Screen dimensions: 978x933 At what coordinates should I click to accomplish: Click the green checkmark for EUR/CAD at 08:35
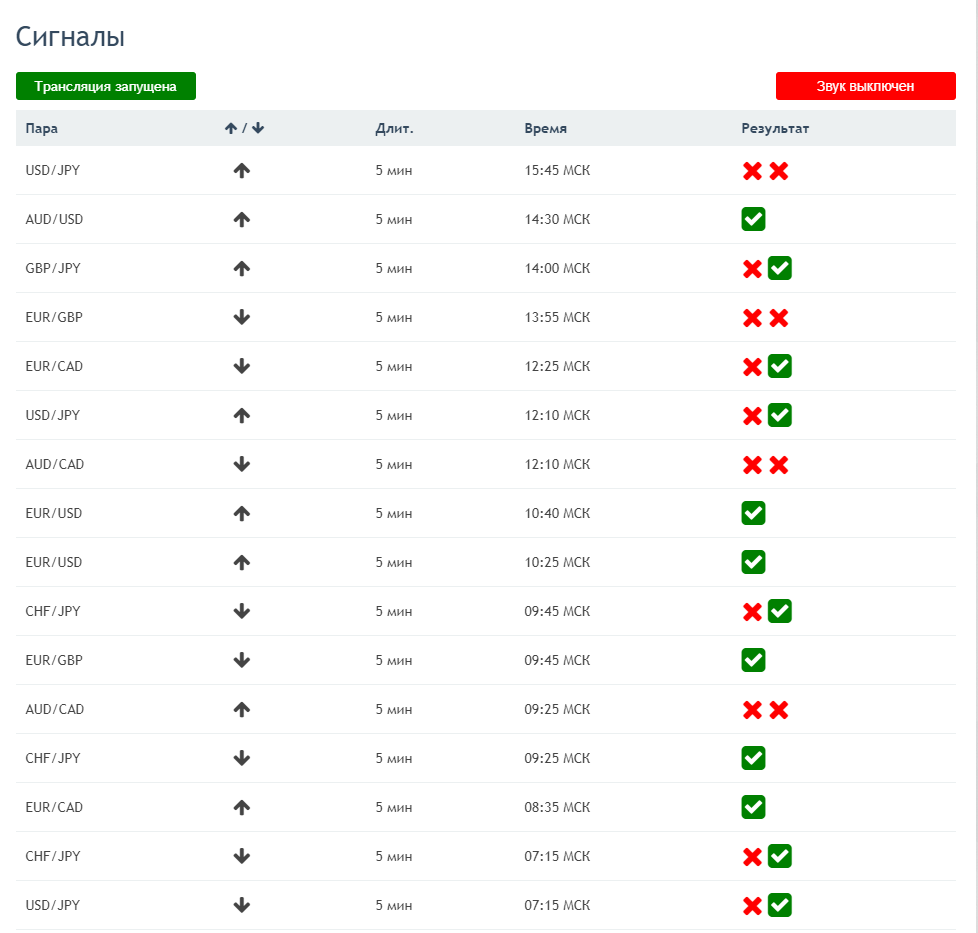coord(753,808)
